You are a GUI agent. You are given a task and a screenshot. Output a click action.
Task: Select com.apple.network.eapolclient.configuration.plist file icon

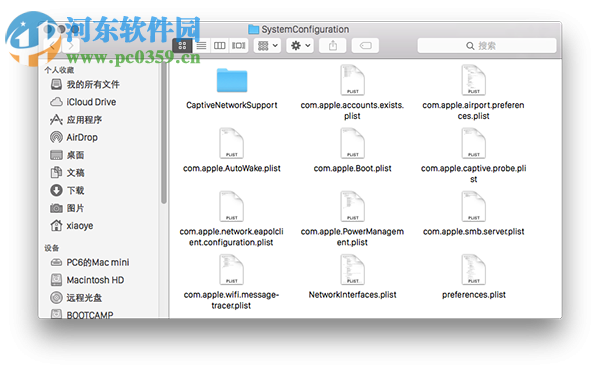coord(232,206)
